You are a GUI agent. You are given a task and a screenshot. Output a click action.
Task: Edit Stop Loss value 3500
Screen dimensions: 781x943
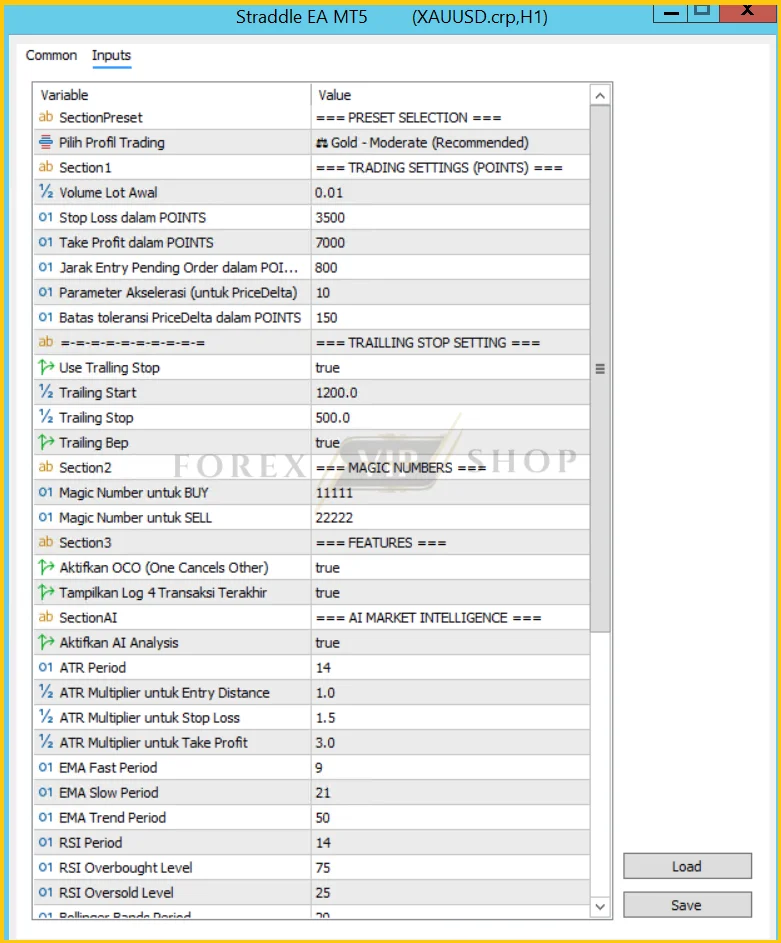coord(450,218)
